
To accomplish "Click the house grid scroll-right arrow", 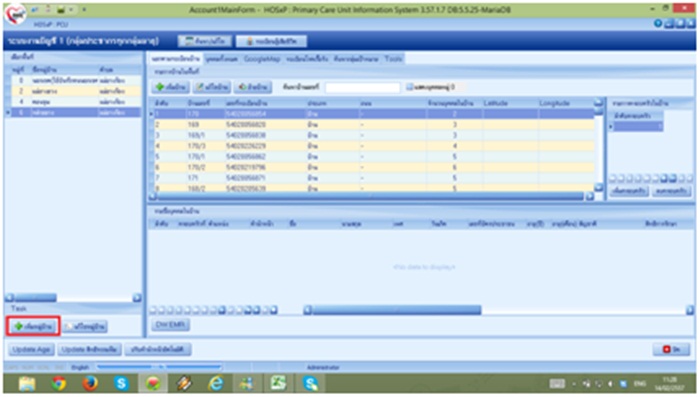I will [590, 196].
